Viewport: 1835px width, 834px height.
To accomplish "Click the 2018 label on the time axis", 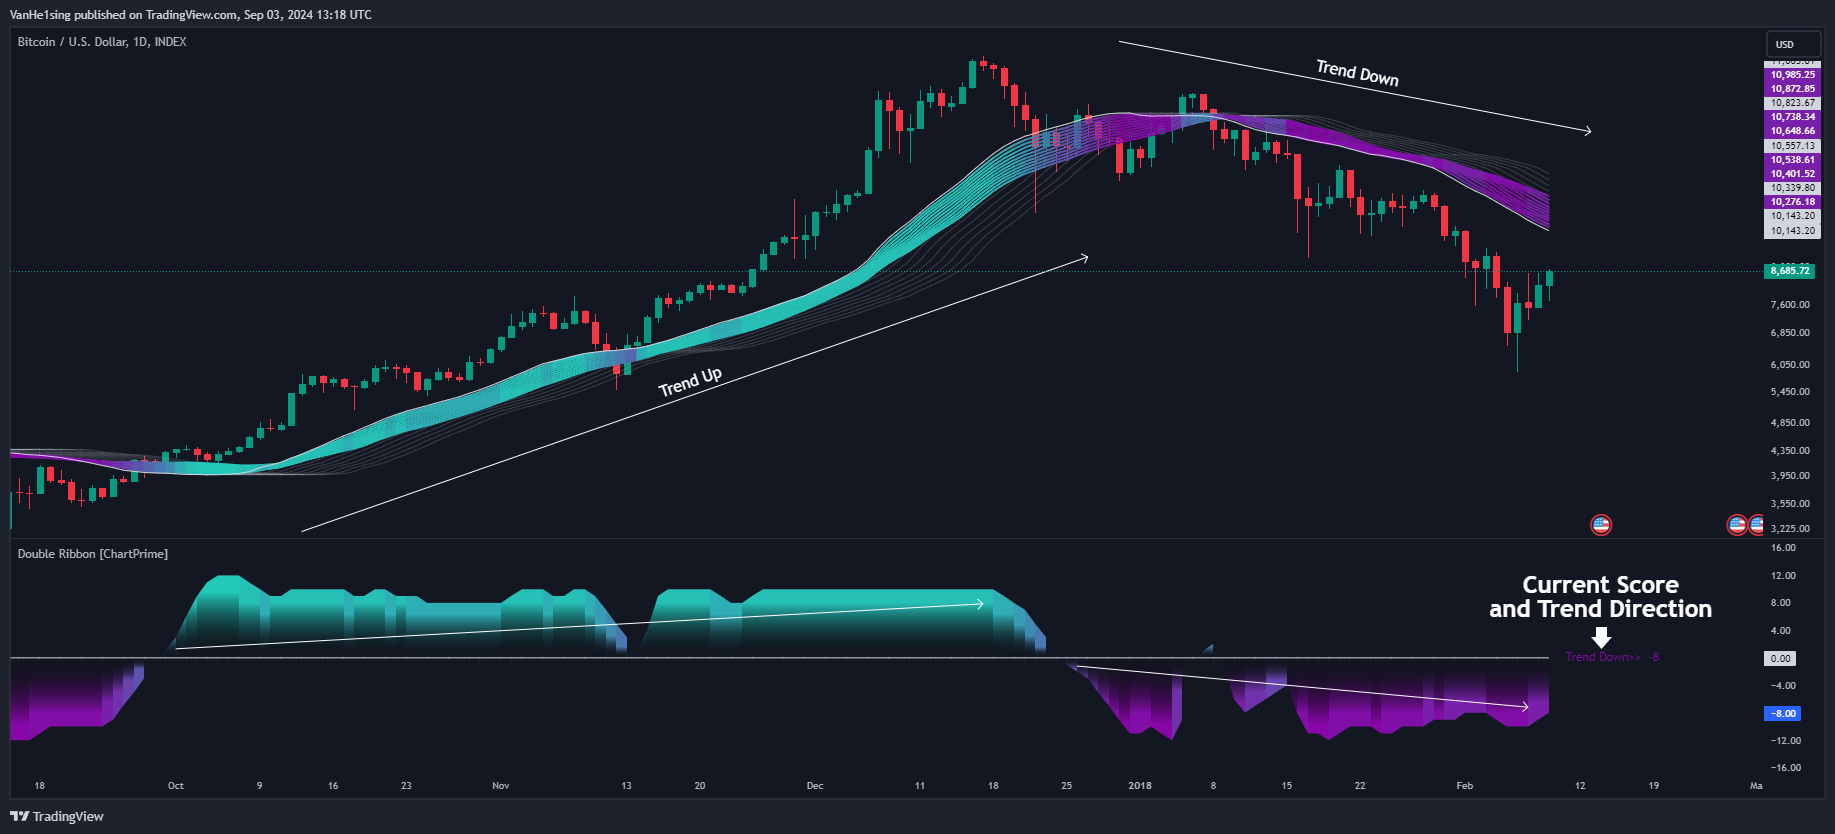I will point(1140,786).
